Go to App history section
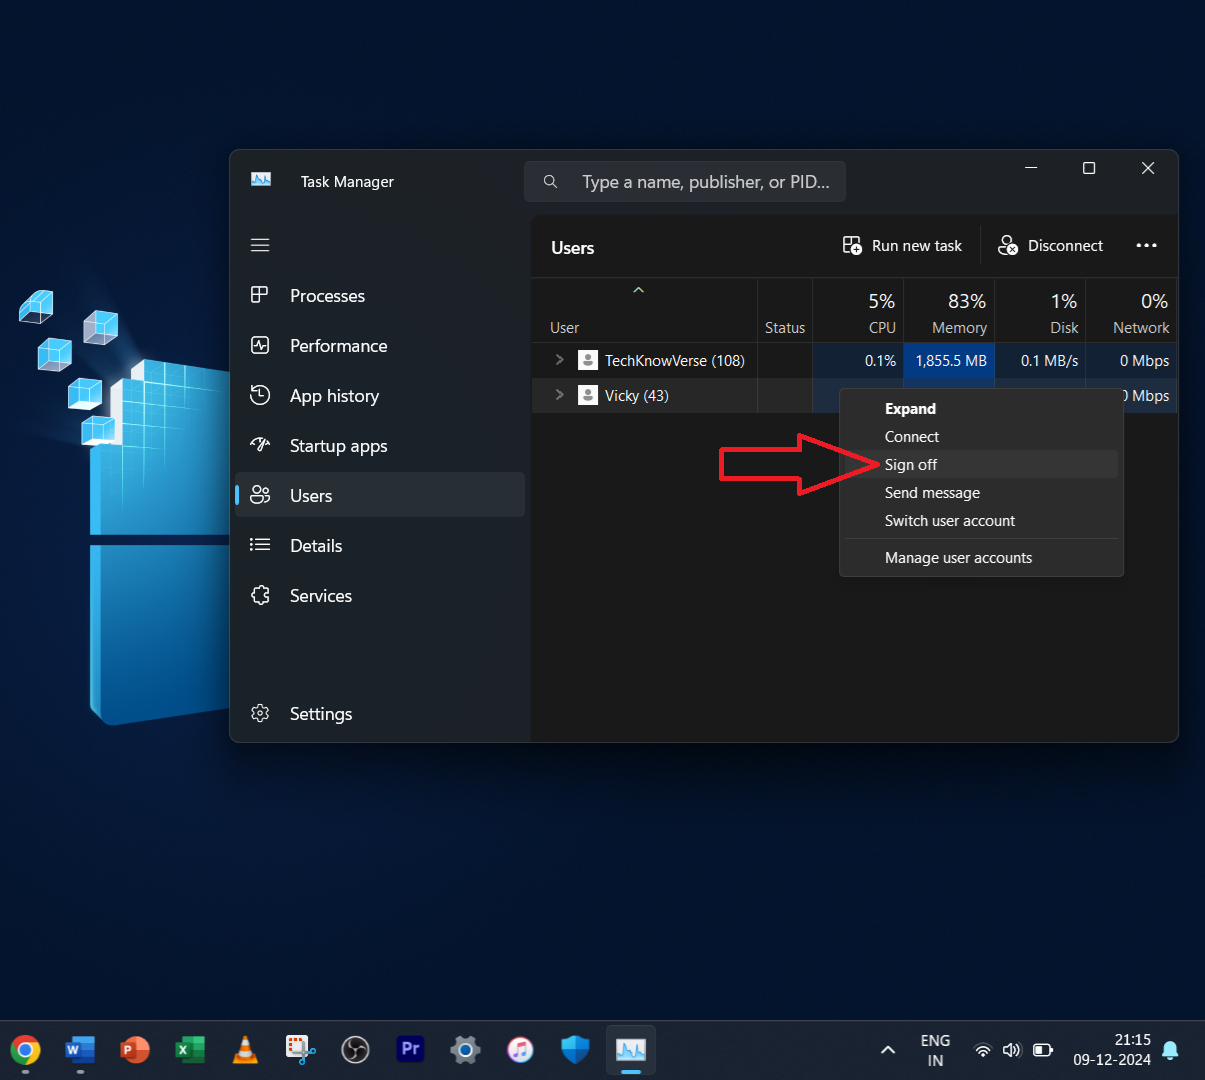Viewport: 1205px width, 1080px height. coord(334,396)
